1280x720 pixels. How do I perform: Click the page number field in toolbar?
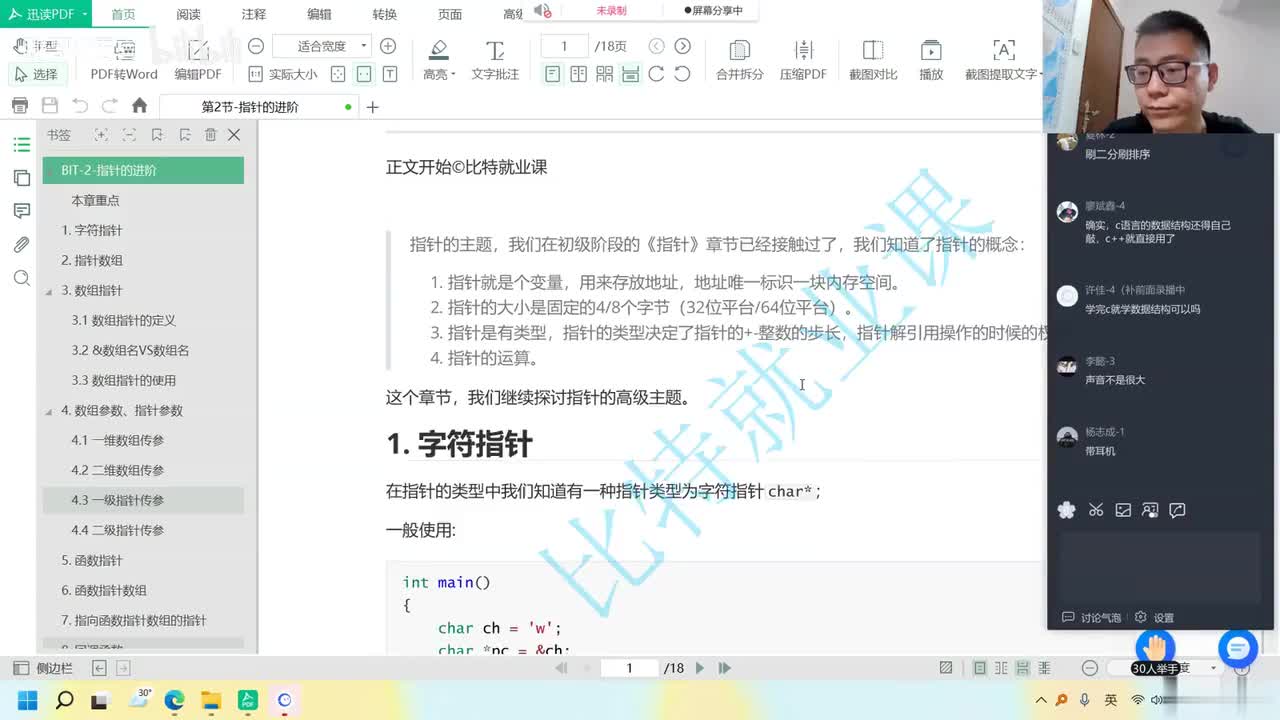pos(564,46)
